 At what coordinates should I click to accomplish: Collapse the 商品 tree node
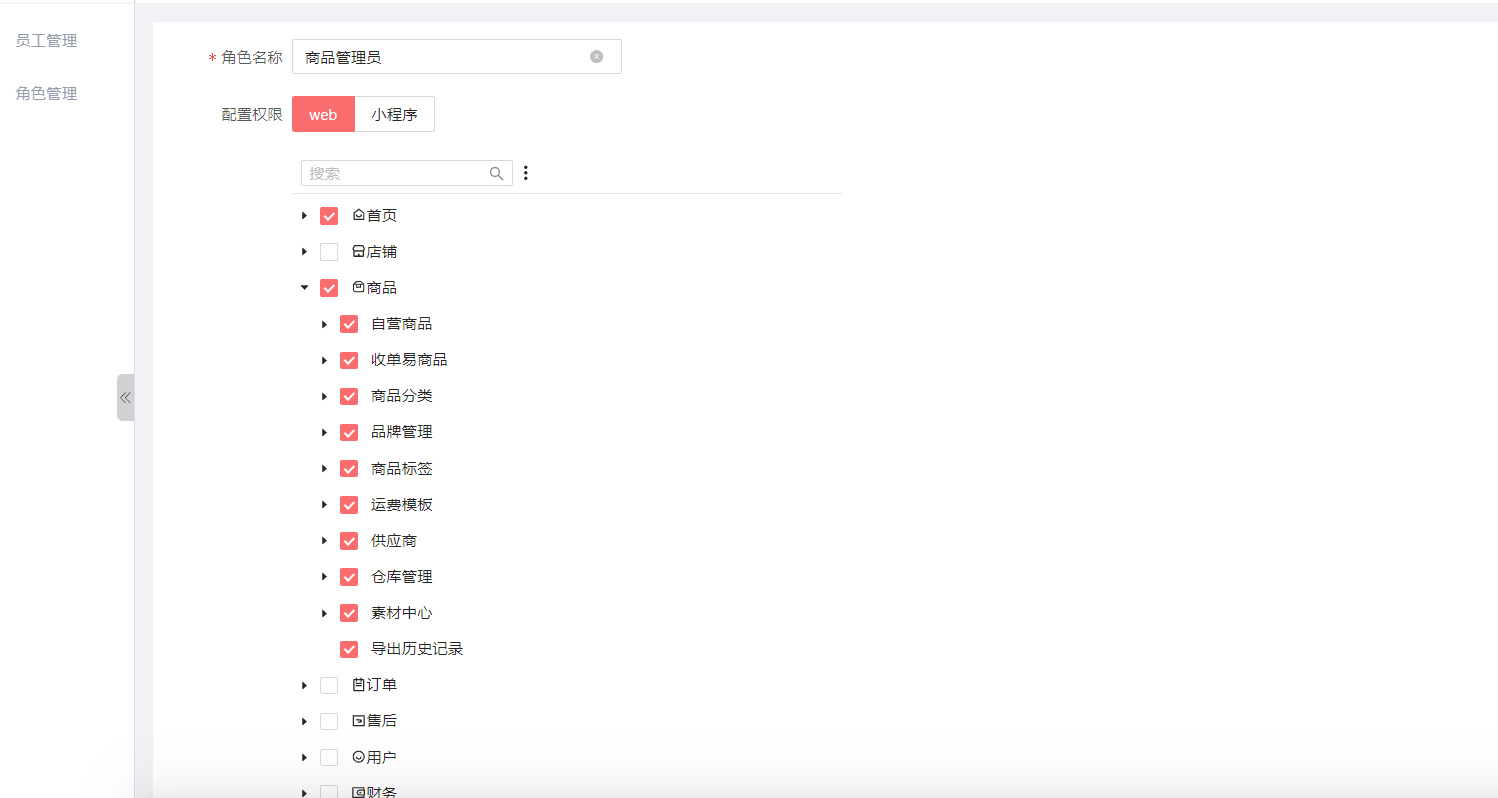click(304, 288)
